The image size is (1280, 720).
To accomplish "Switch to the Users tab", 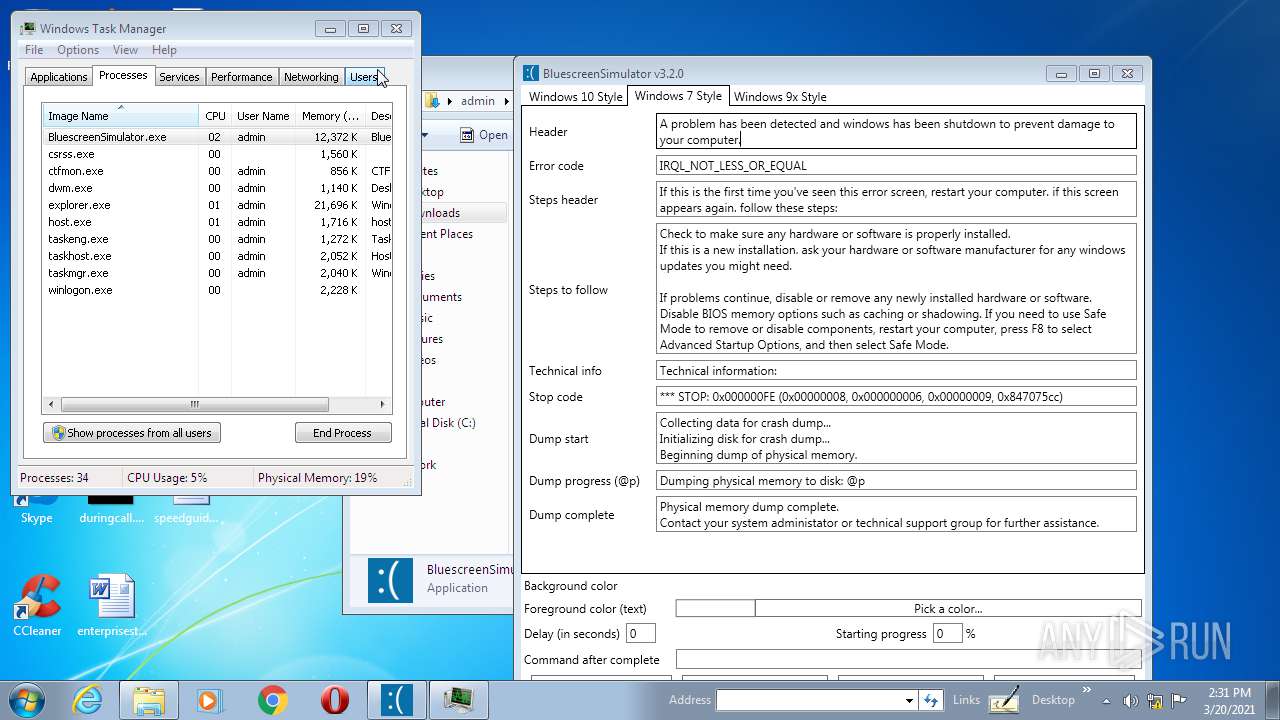I will coord(364,77).
